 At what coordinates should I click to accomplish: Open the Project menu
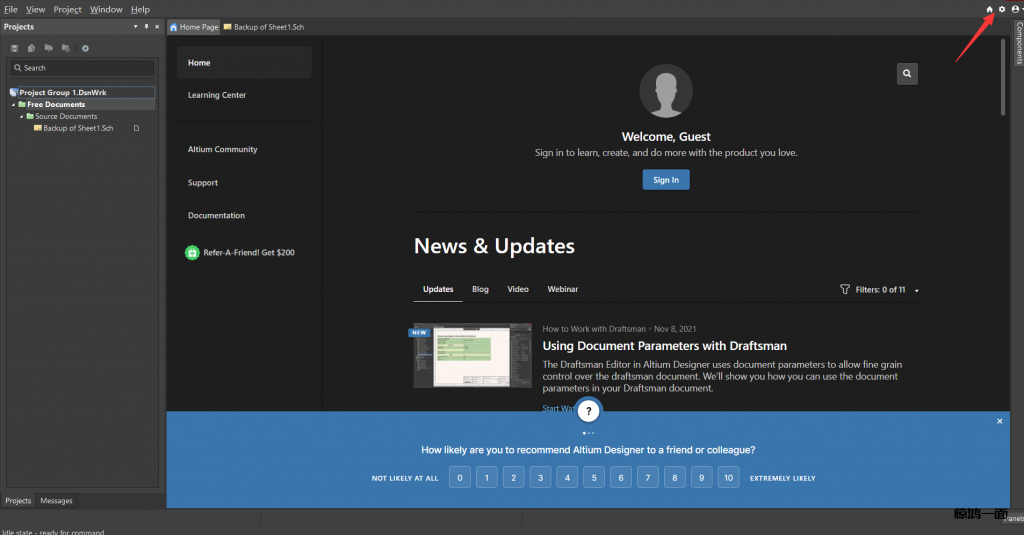pyautogui.click(x=67, y=9)
